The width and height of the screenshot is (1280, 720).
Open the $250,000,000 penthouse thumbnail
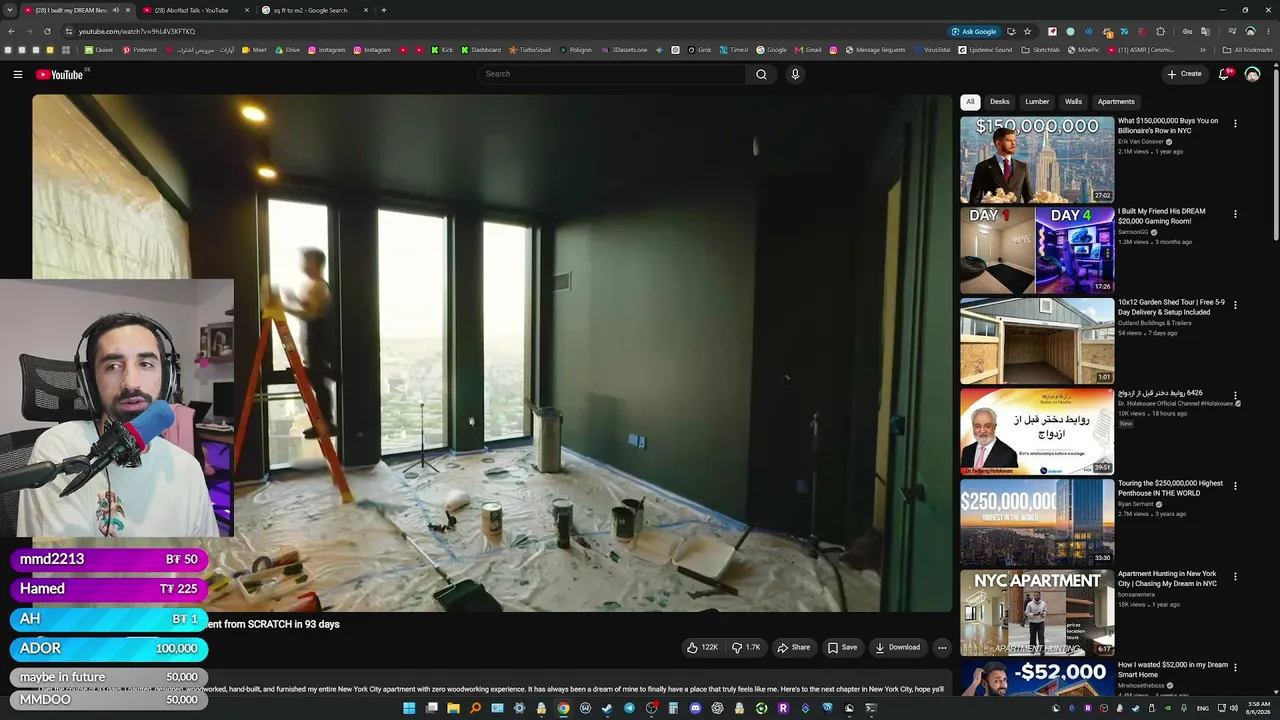(x=1037, y=522)
